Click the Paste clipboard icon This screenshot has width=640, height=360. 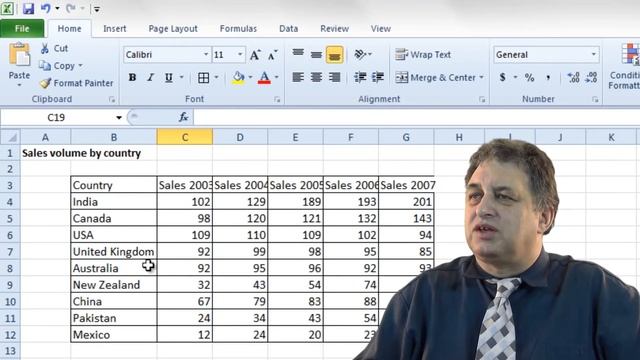(19, 55)
